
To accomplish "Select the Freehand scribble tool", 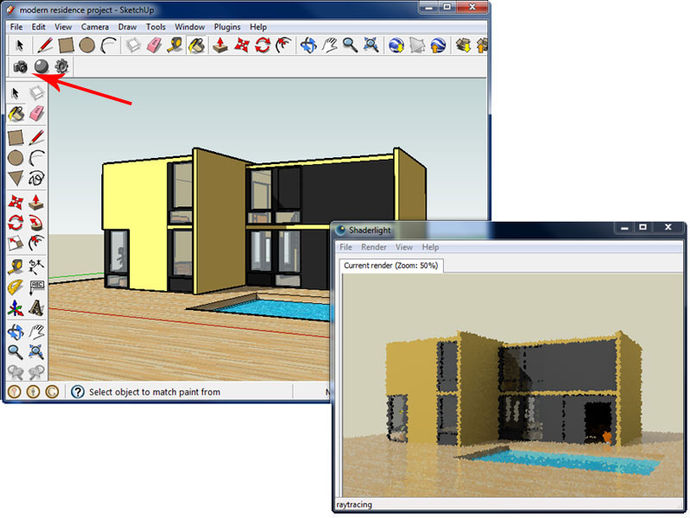I will pos(37,178).
